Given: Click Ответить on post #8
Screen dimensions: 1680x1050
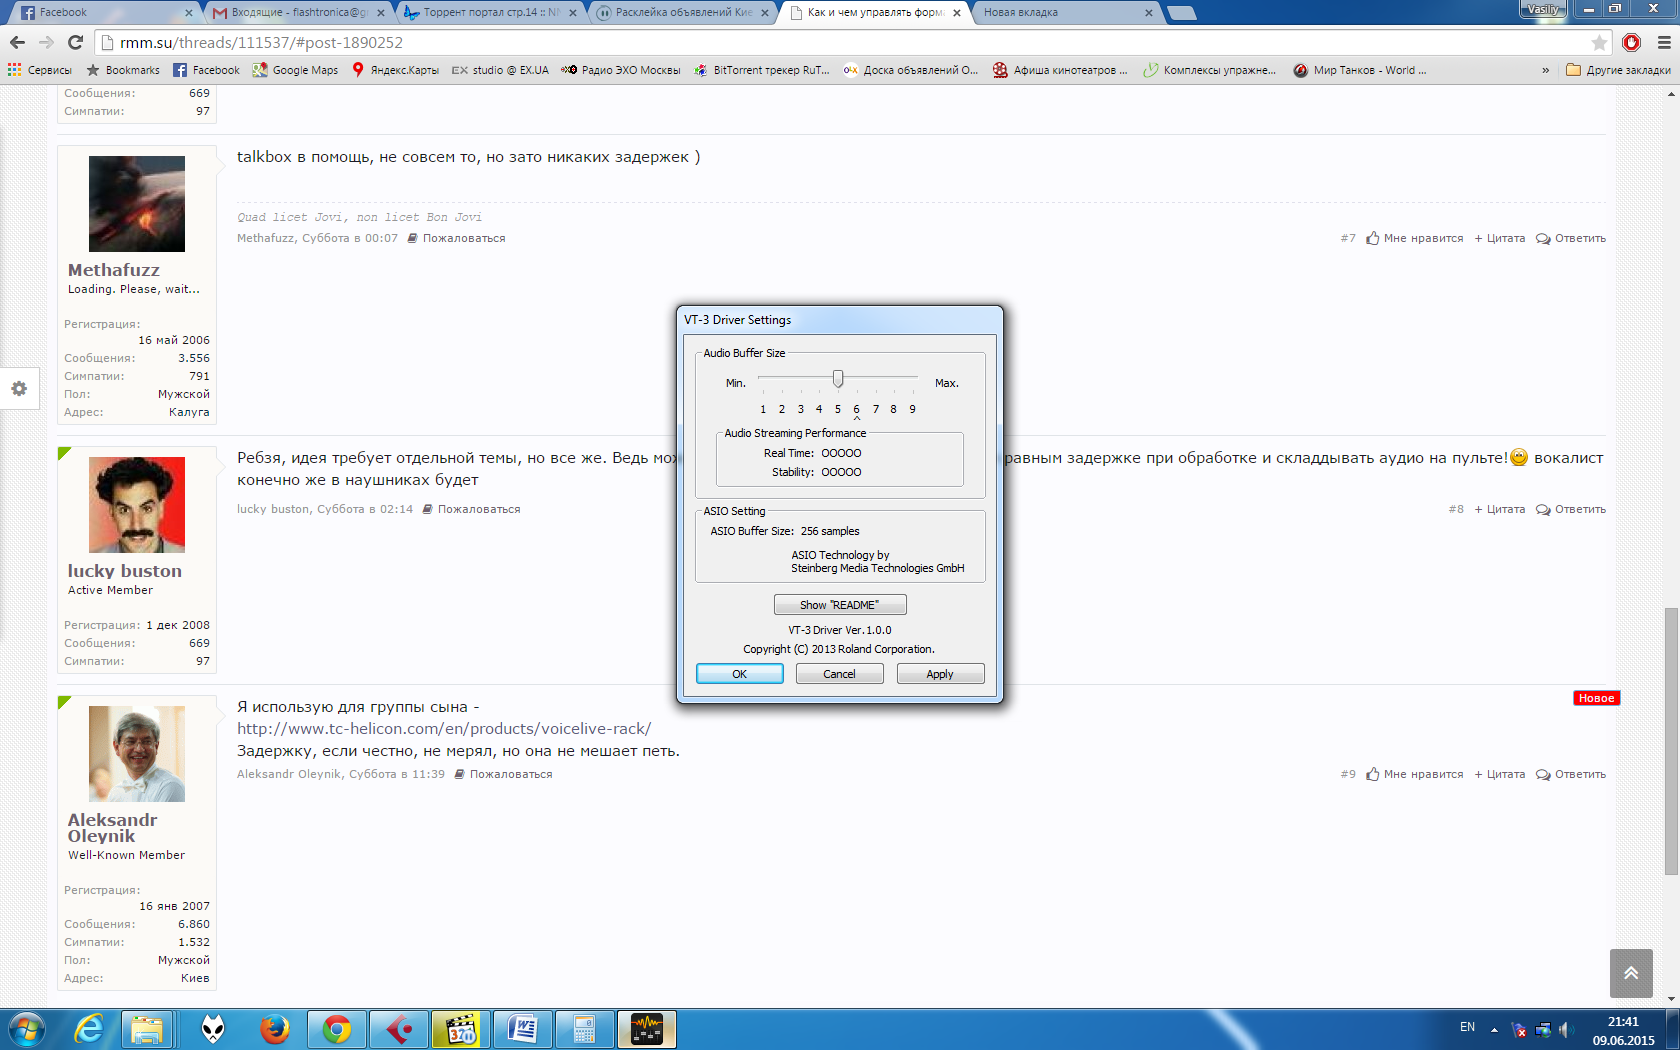Looking at the screenshot, I should (1571, 509).
